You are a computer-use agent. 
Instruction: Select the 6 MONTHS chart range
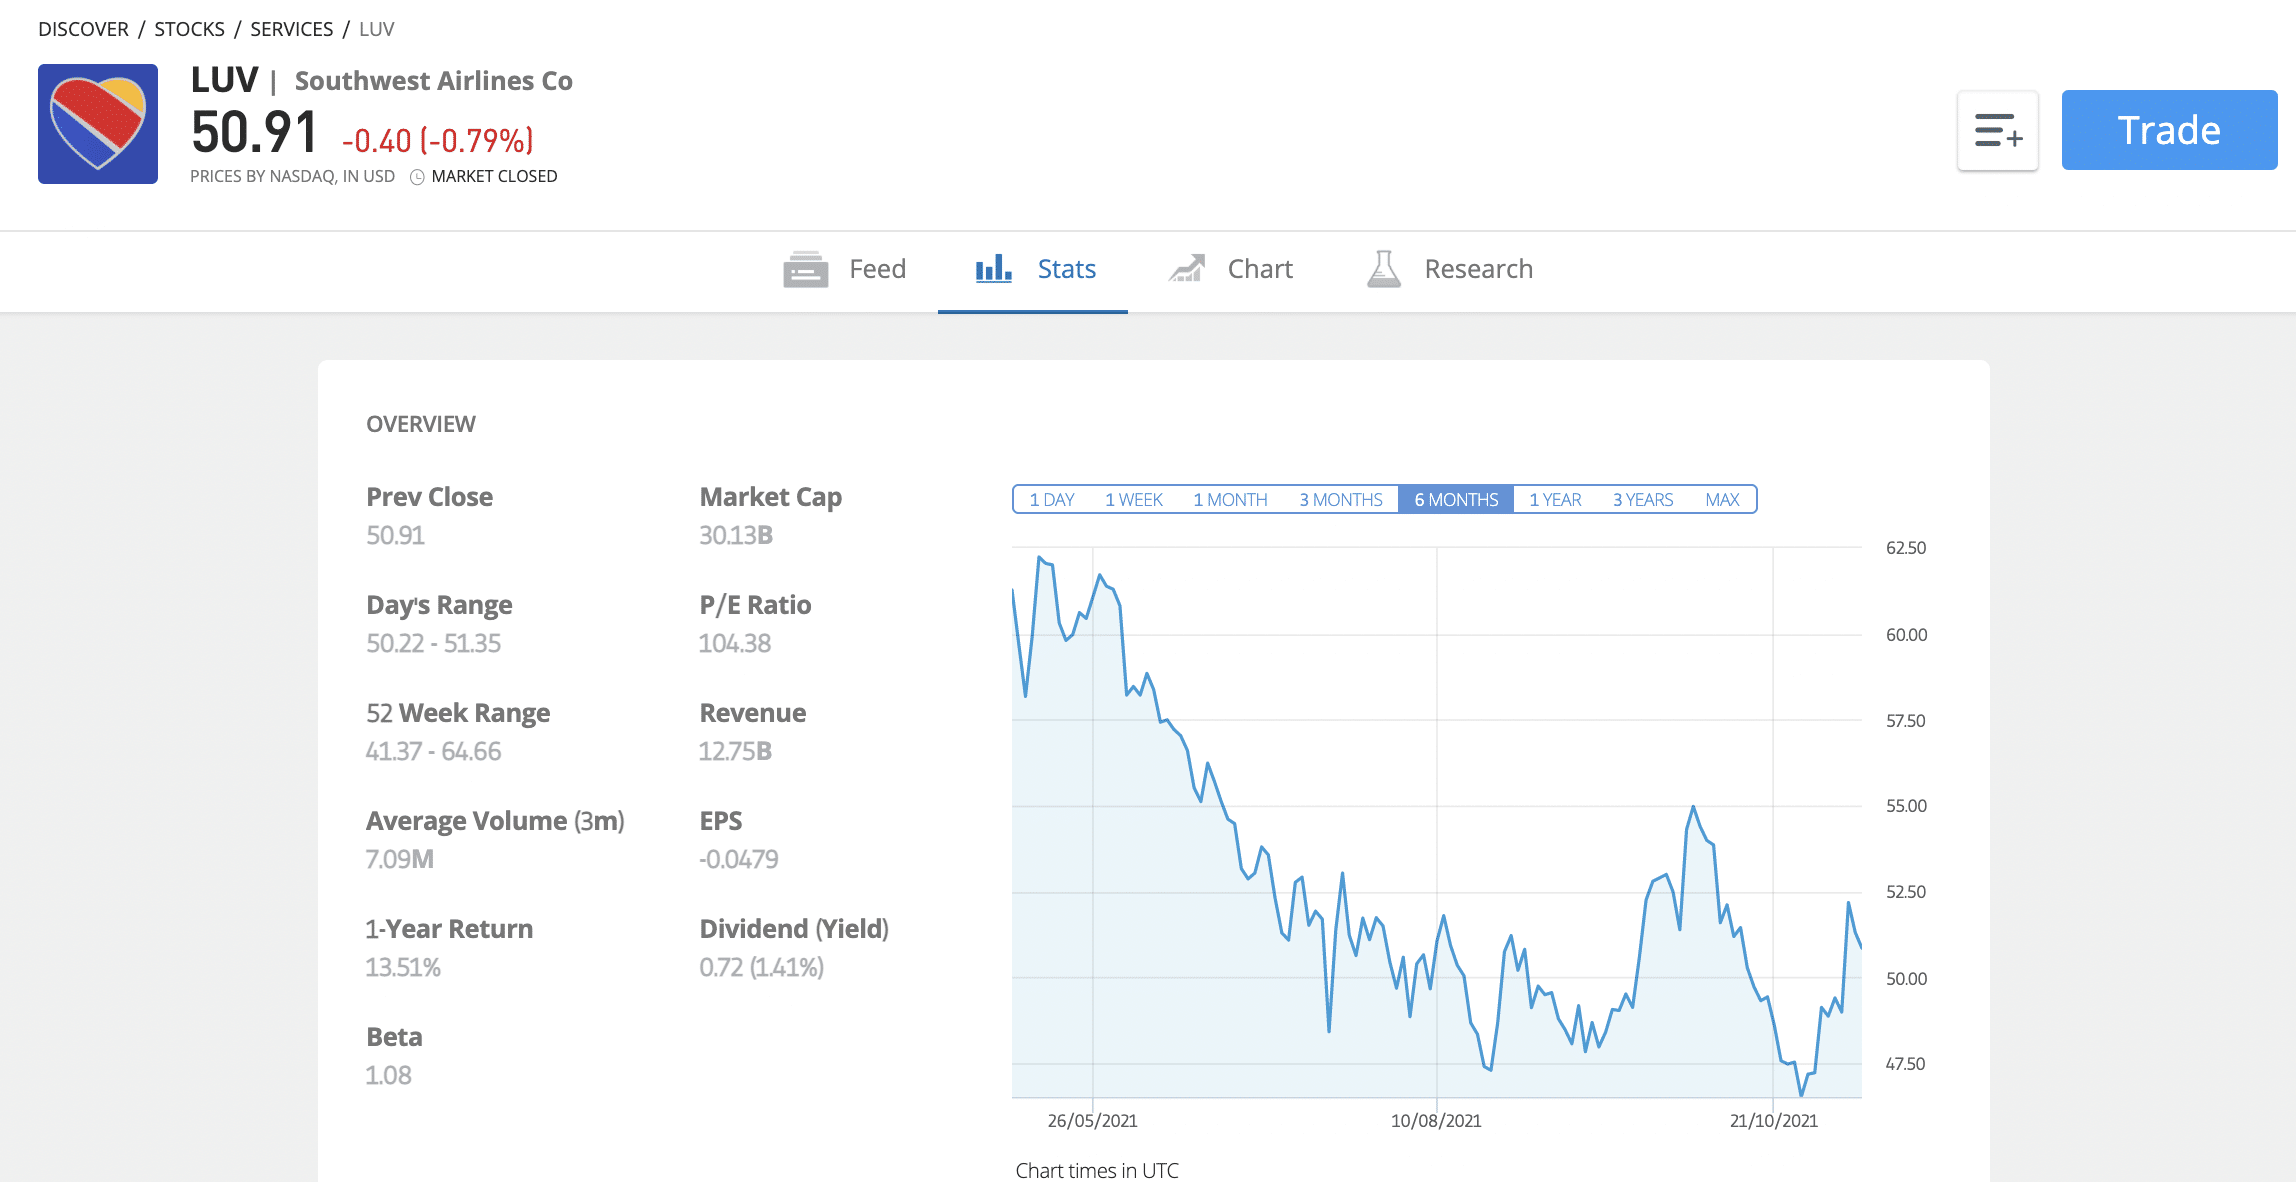tap(1456, 499)
